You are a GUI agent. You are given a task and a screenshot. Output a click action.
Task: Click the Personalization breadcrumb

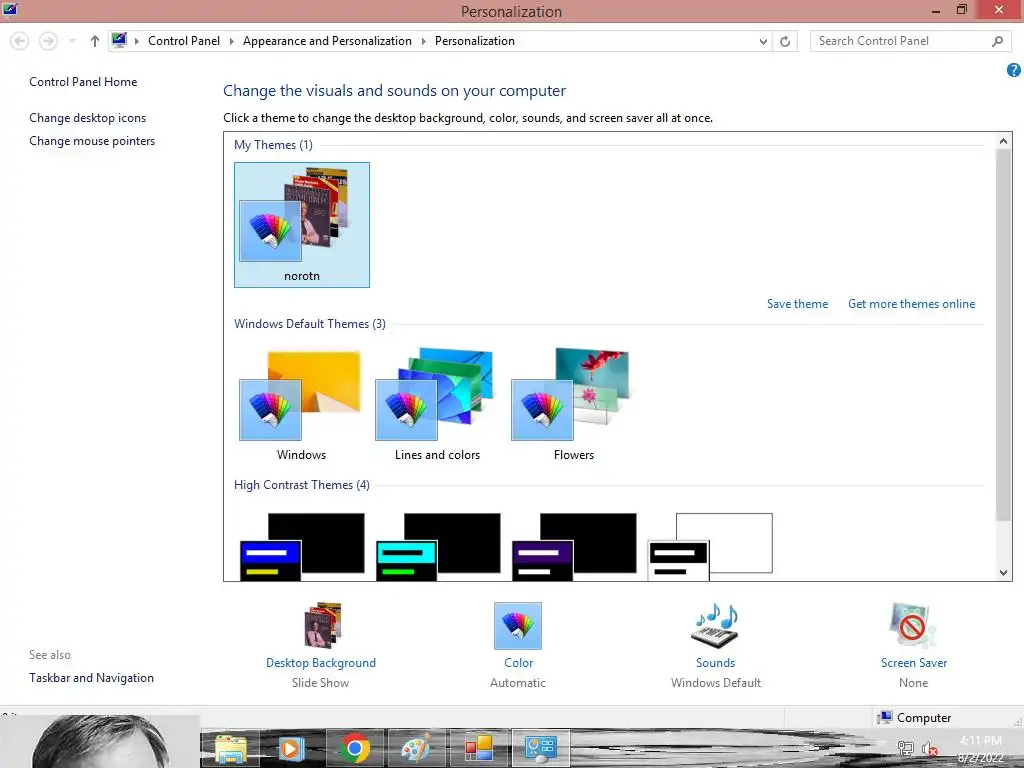475,40
